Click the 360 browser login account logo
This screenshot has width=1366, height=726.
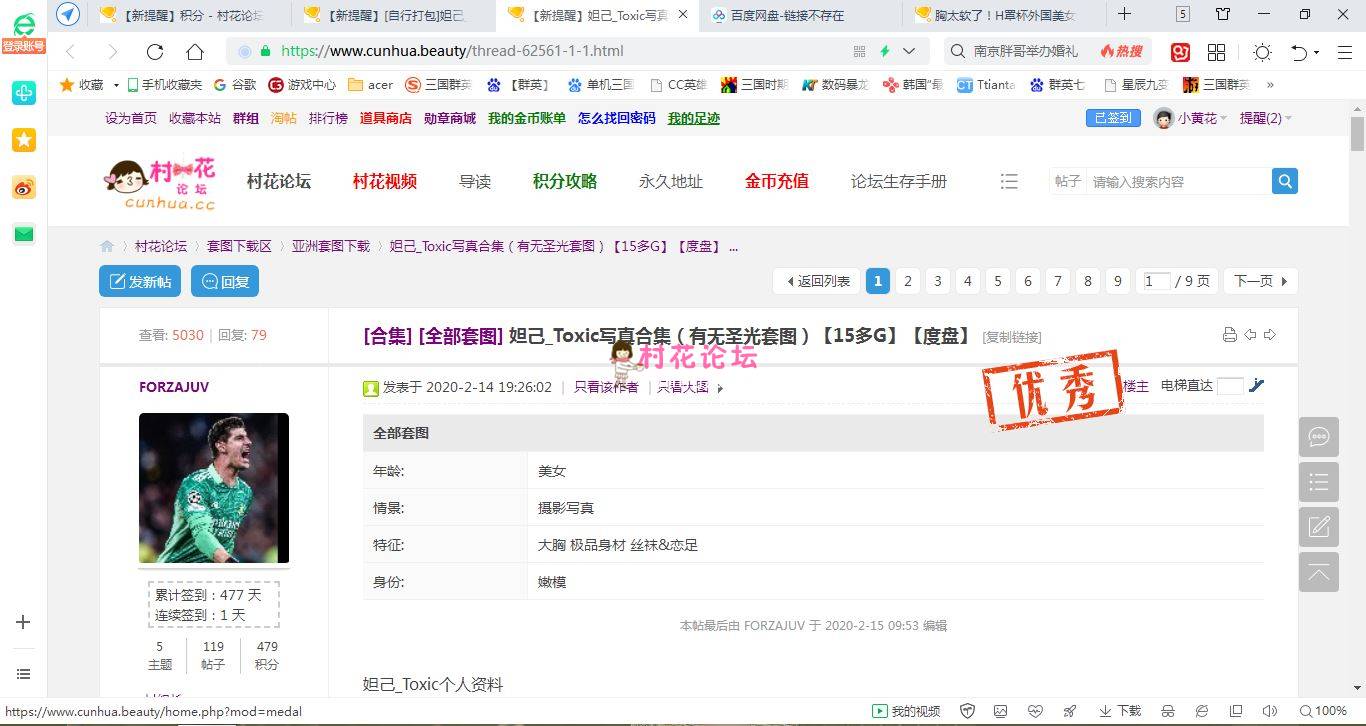tap(23, 32)
